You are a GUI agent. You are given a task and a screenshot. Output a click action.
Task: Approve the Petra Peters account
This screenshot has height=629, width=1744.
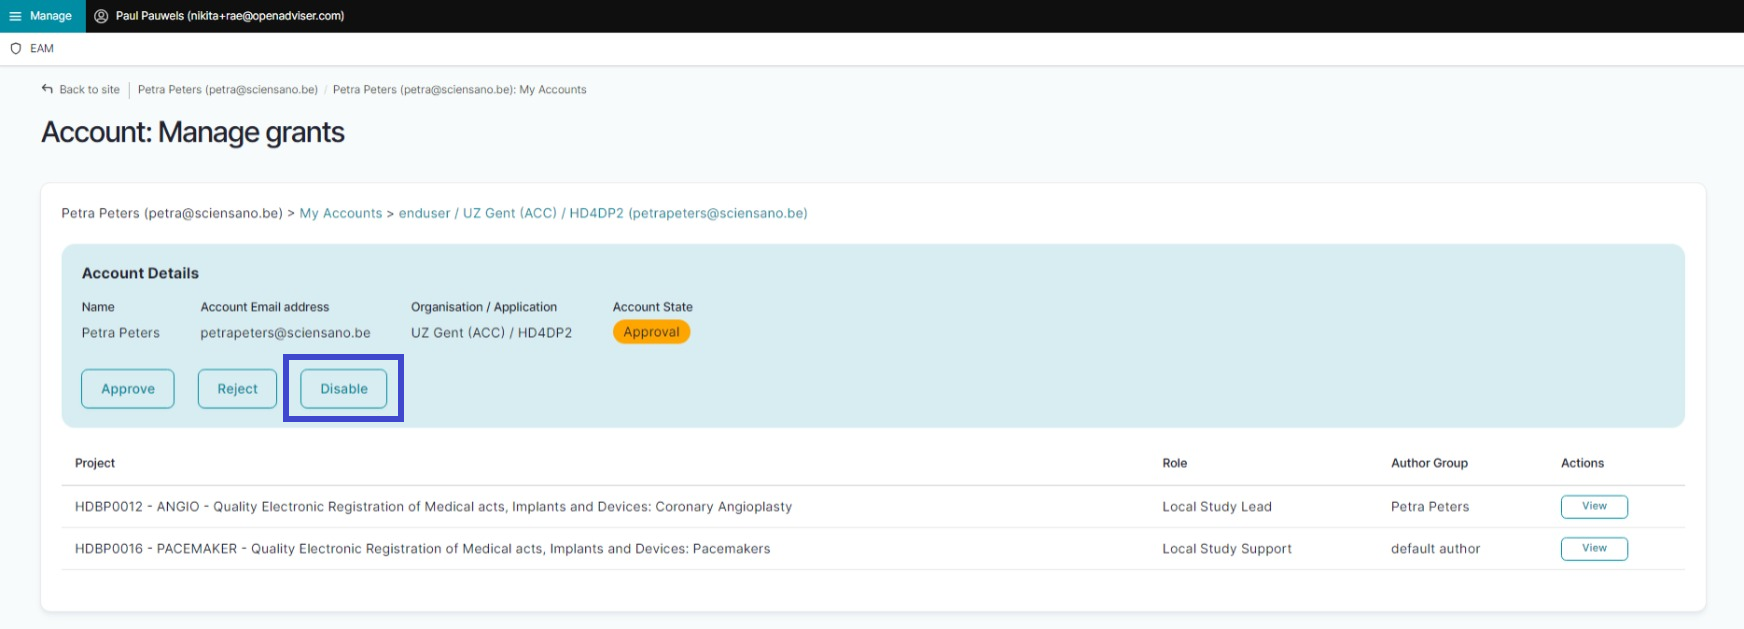point(128,389)
